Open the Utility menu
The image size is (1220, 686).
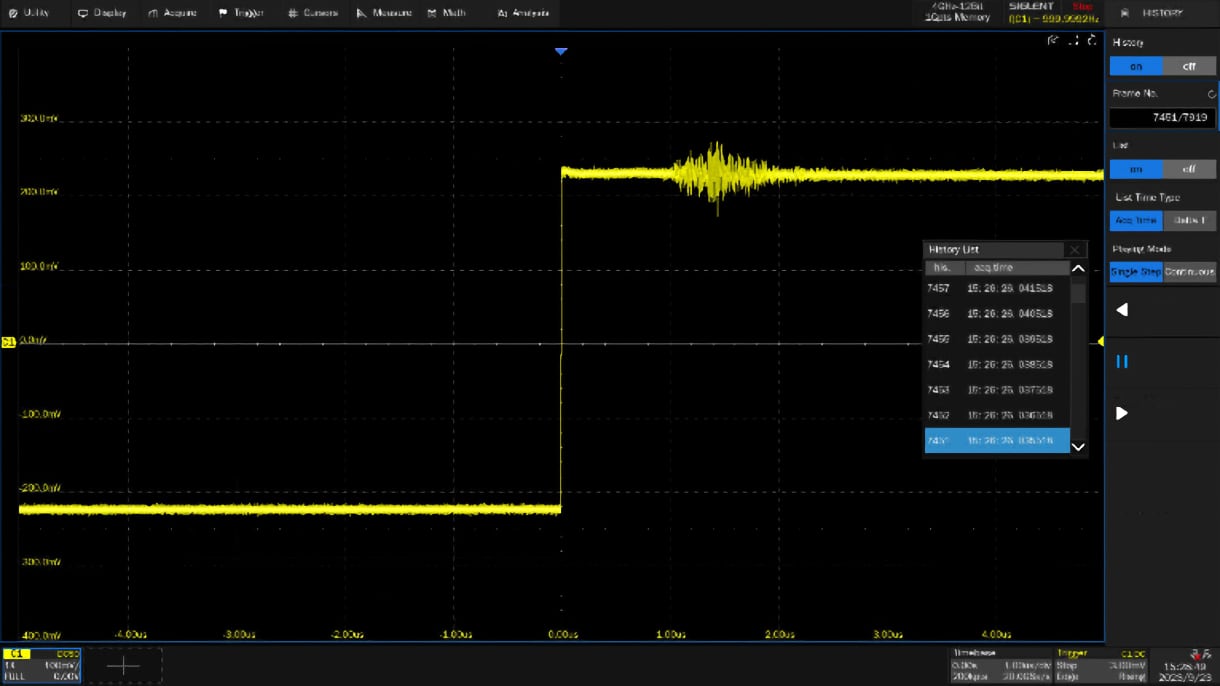click(29, 13)
